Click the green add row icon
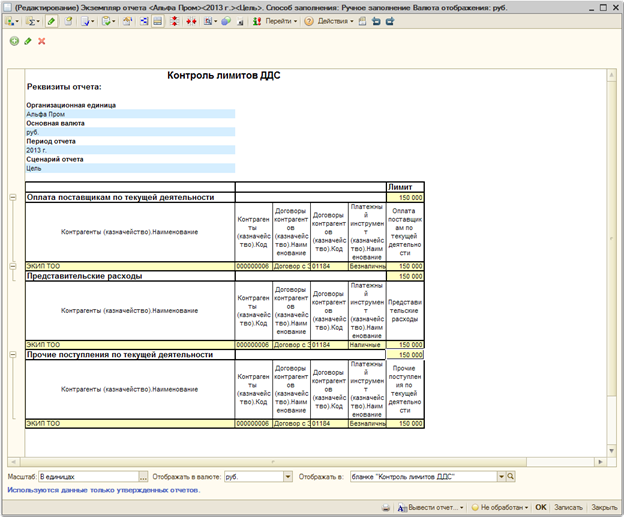This screenshot has height=517, width=624. (x=13, y=41)
